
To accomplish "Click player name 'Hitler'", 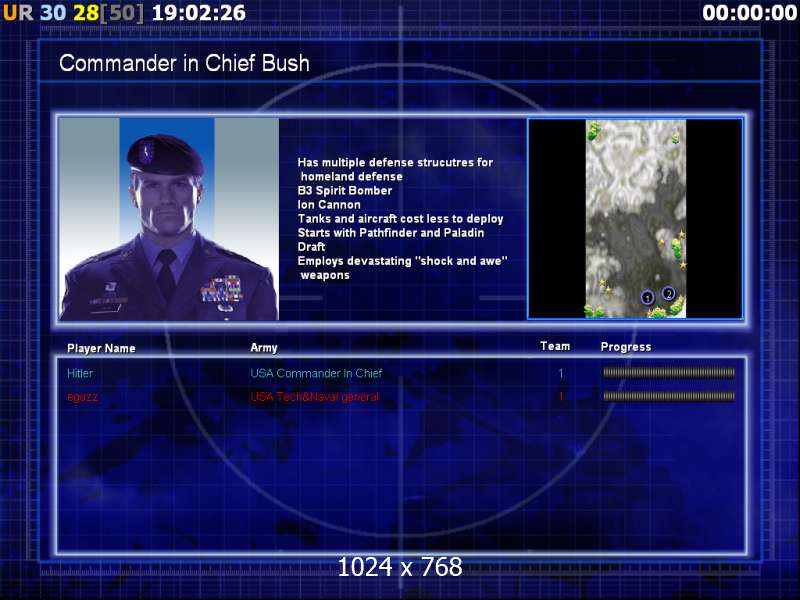I will pyautogui.click(x=80, y=373).
